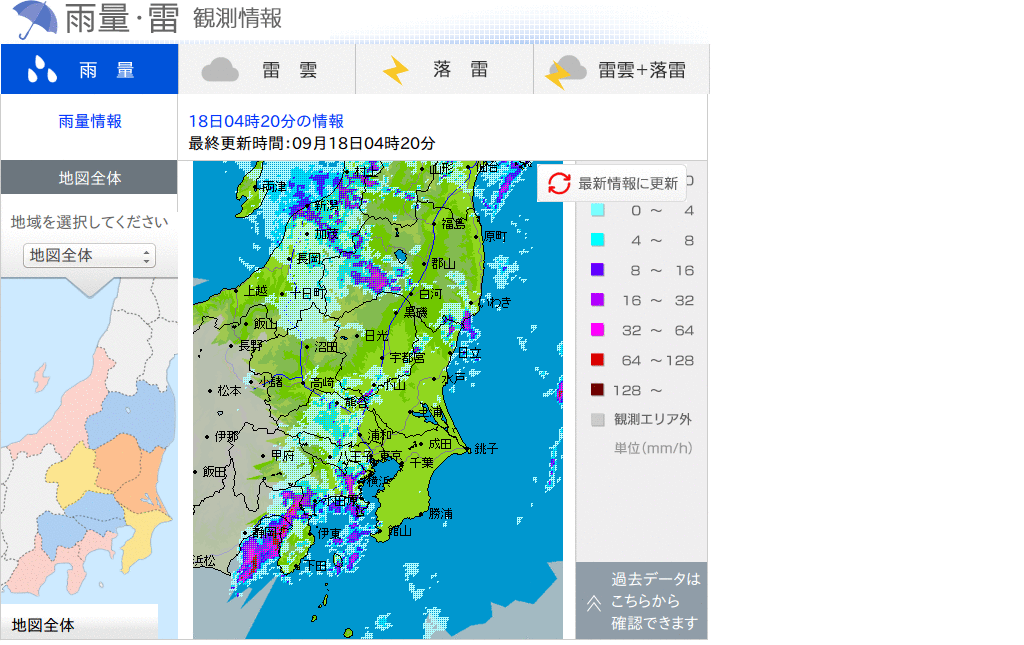
Task: Click 郡山 label on rainfall map
Action: 443,263
